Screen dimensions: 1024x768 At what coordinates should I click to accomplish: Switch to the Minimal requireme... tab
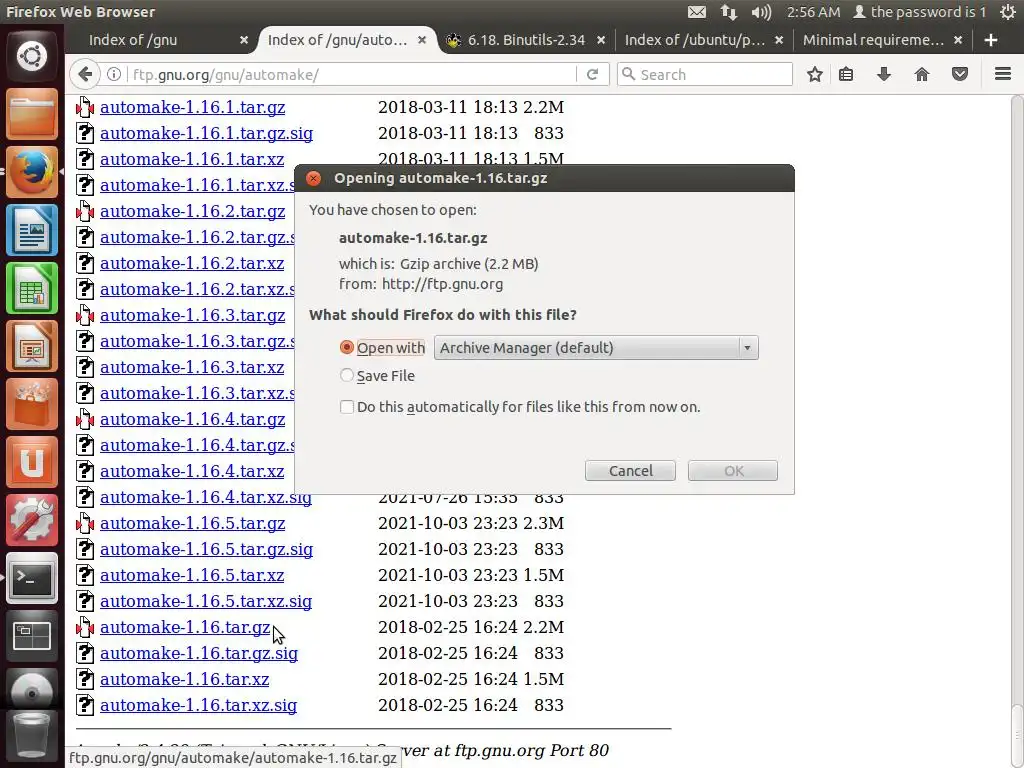click(x=873, y=40)
